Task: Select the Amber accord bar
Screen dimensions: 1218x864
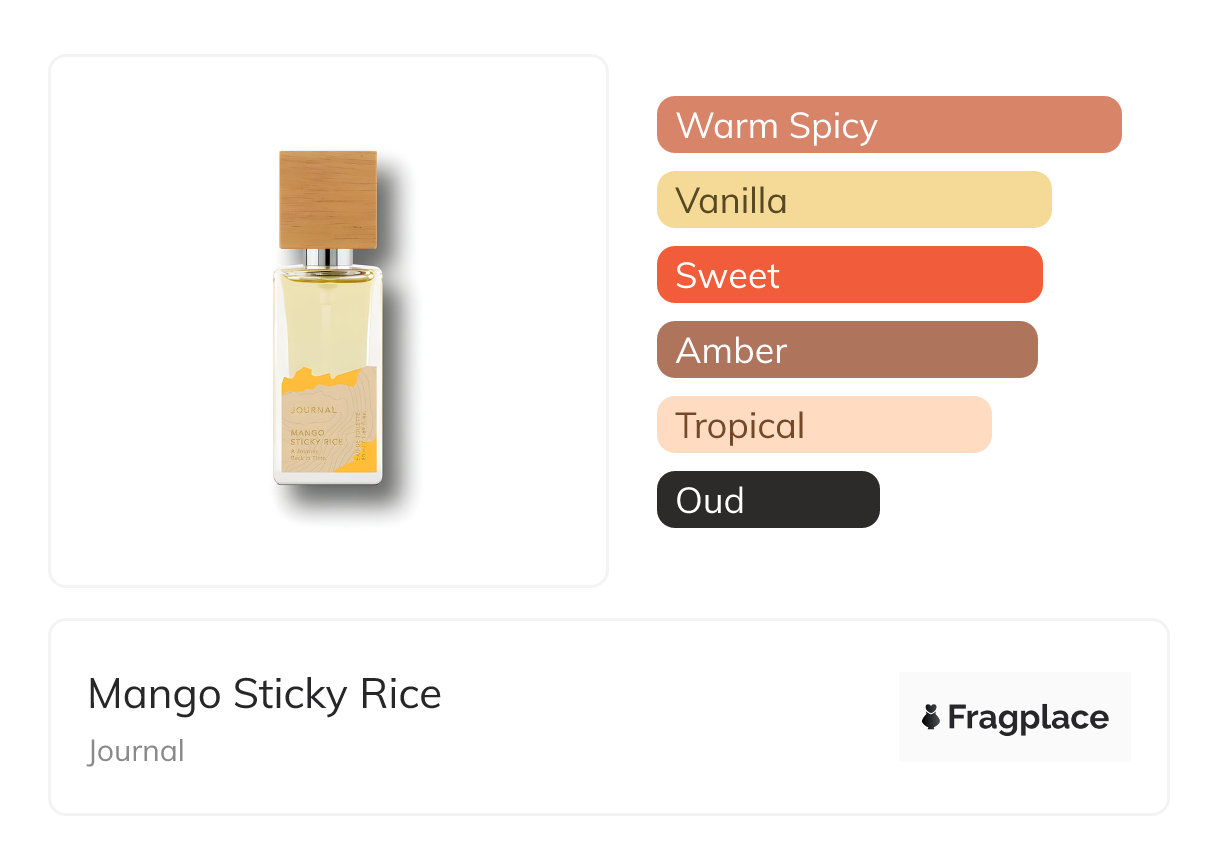Action: point(846,350)
